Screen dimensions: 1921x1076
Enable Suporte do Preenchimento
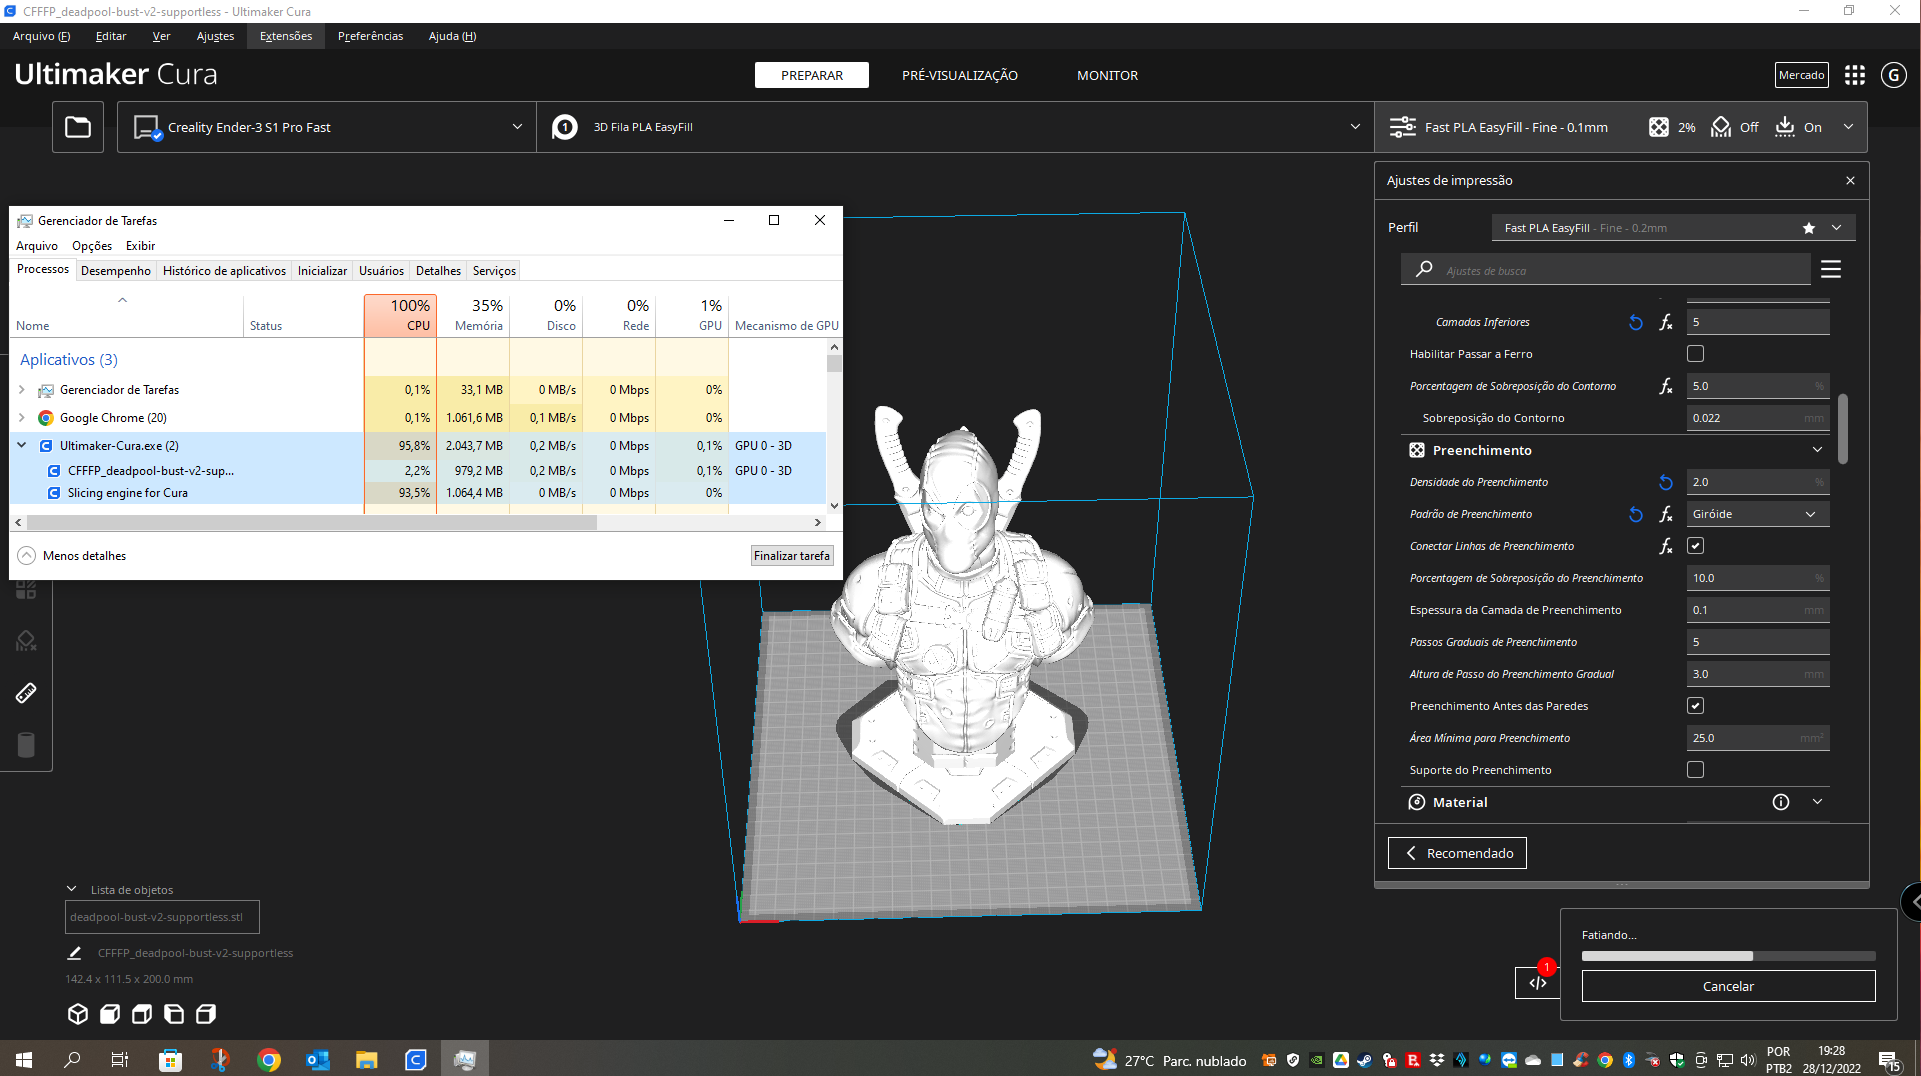(x=1696, y=769)
